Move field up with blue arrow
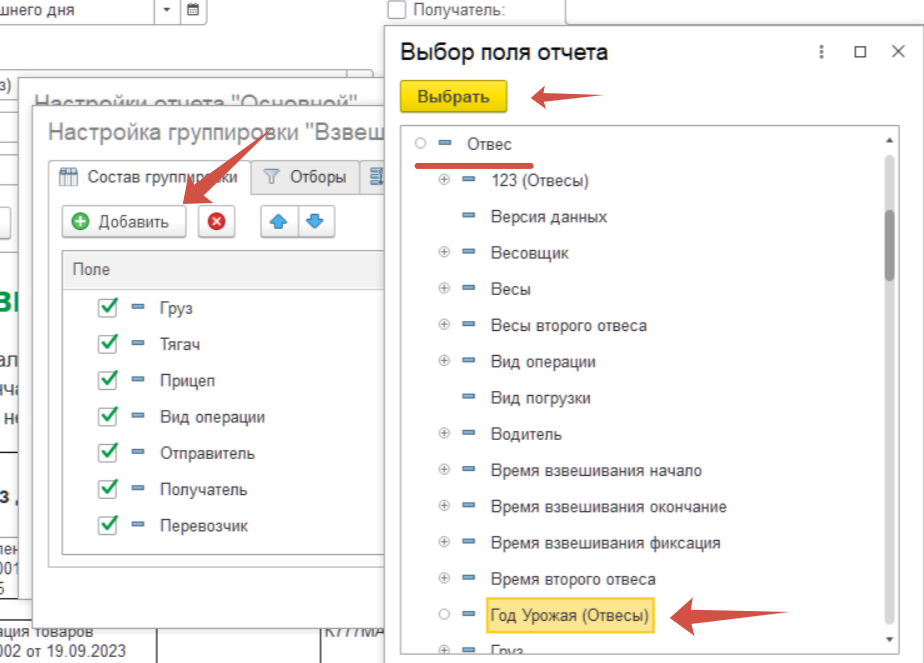This screenshot has height=663, width=924. (x=279, y=222)
